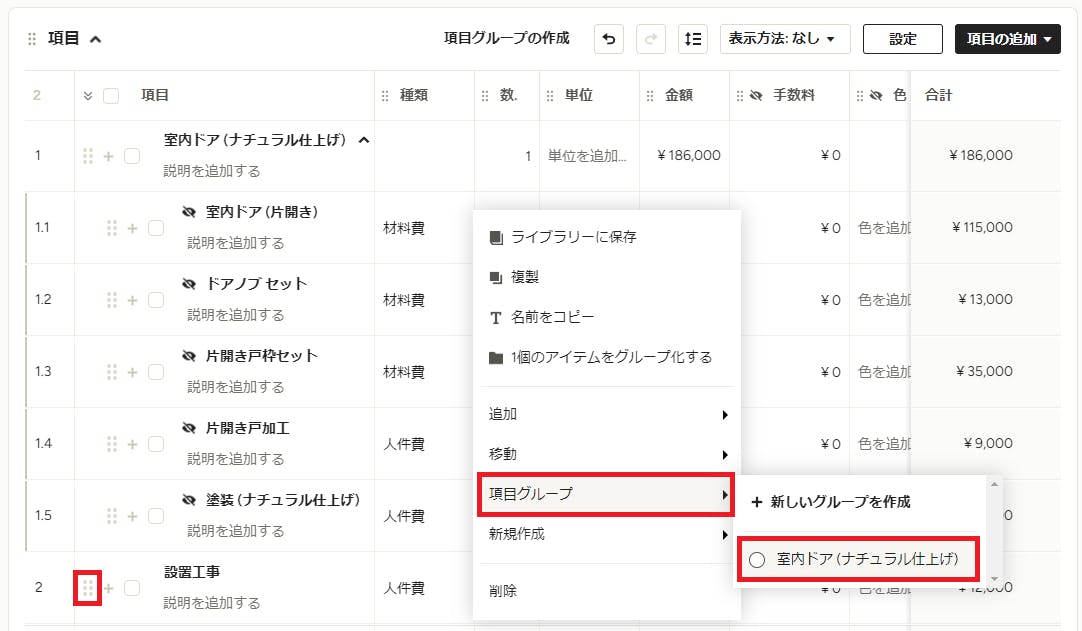
Task: Click 説明を追加する under 設置工事
Action: 212,603
